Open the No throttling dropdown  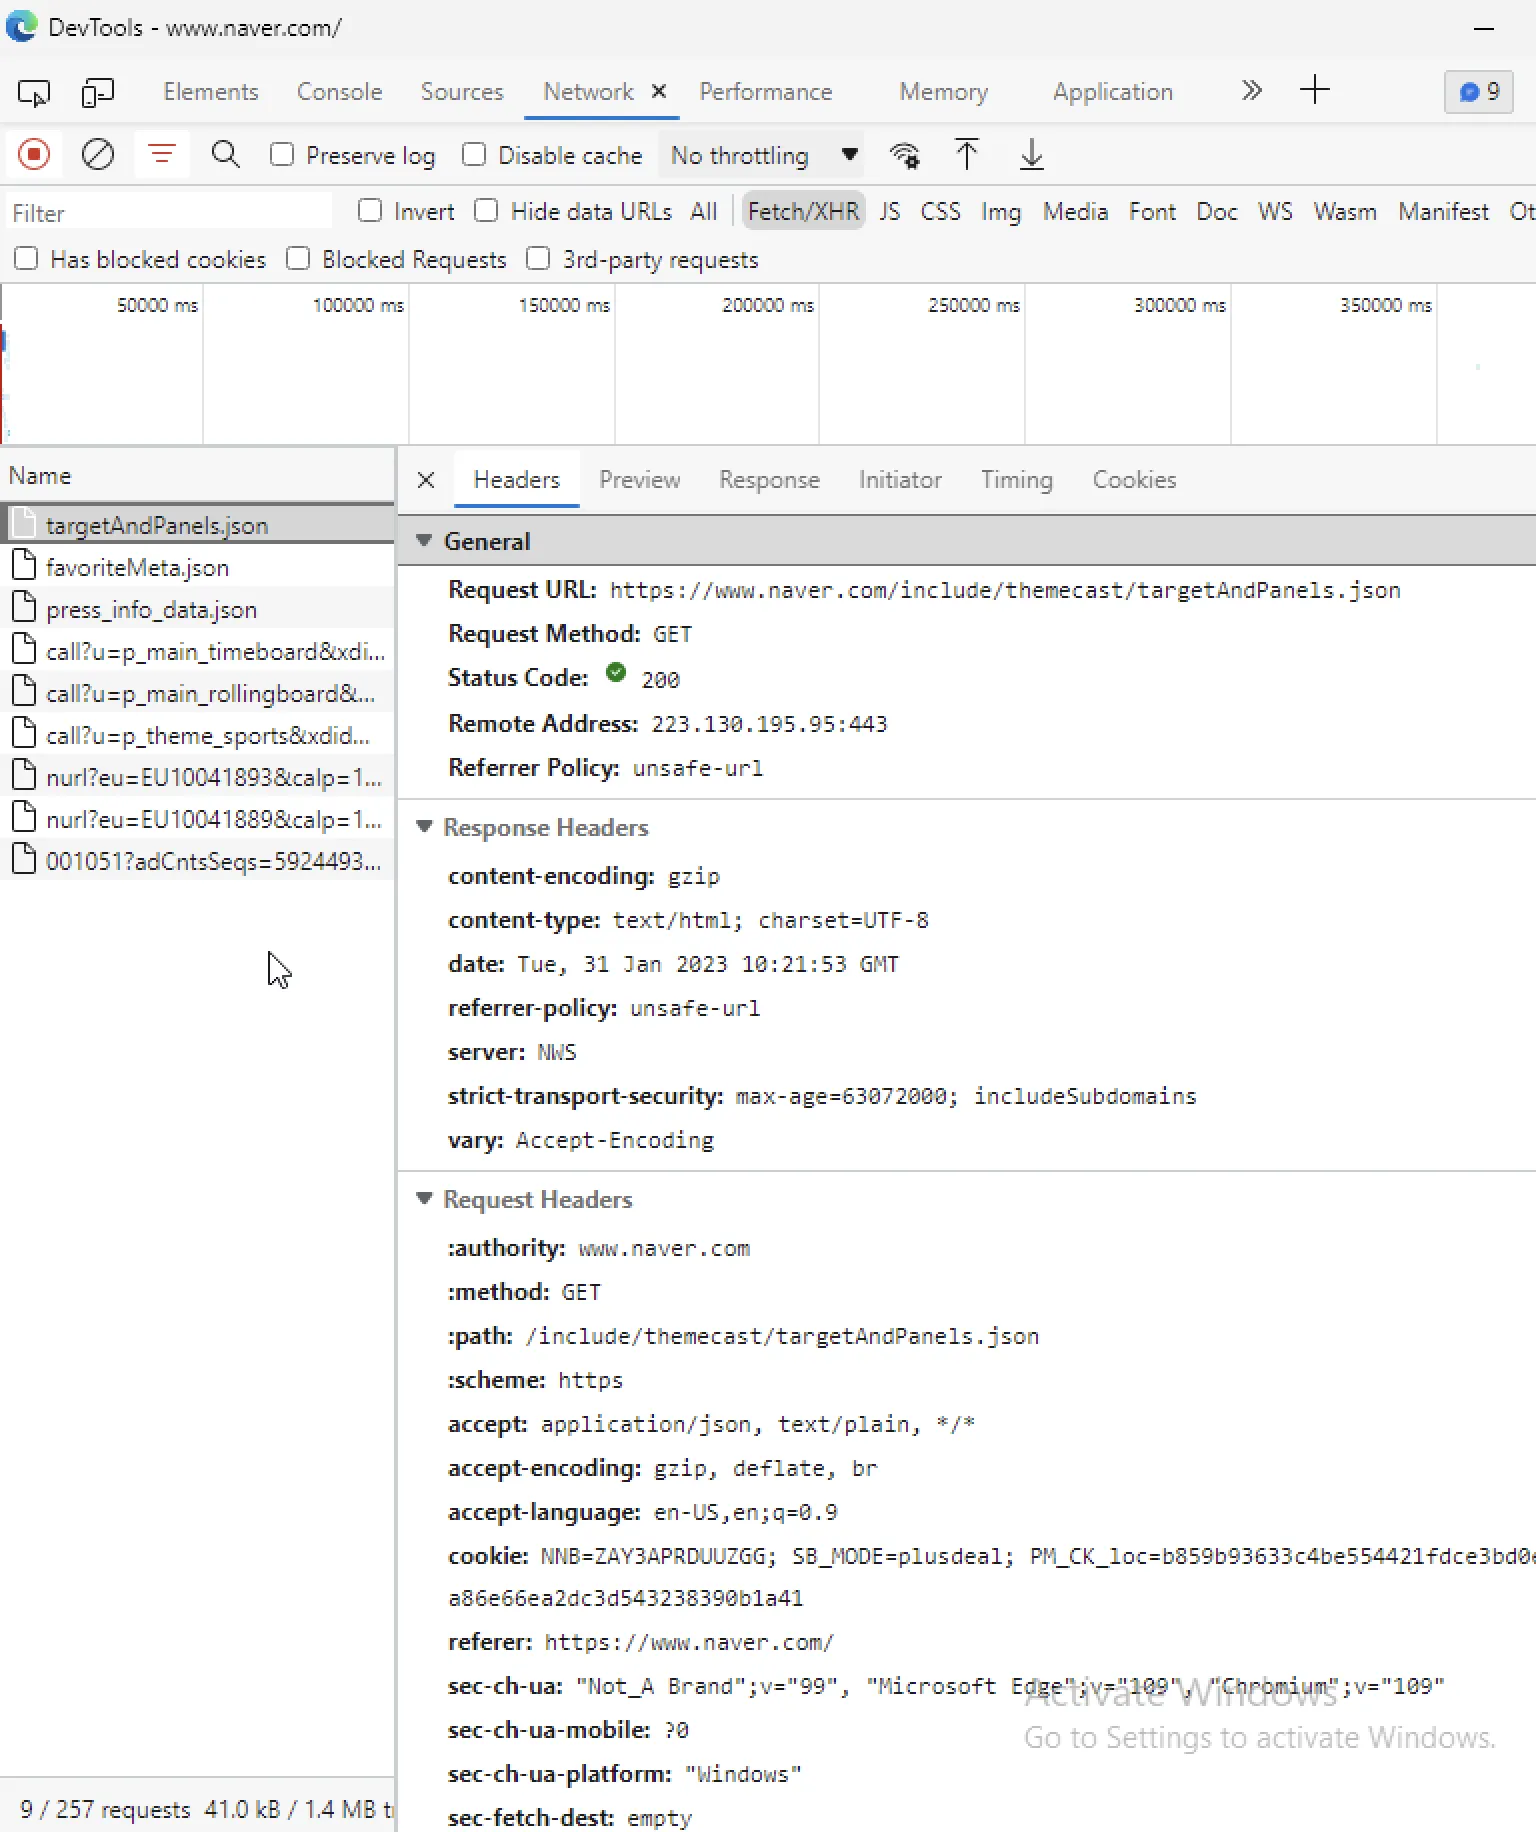pos(763,155)
